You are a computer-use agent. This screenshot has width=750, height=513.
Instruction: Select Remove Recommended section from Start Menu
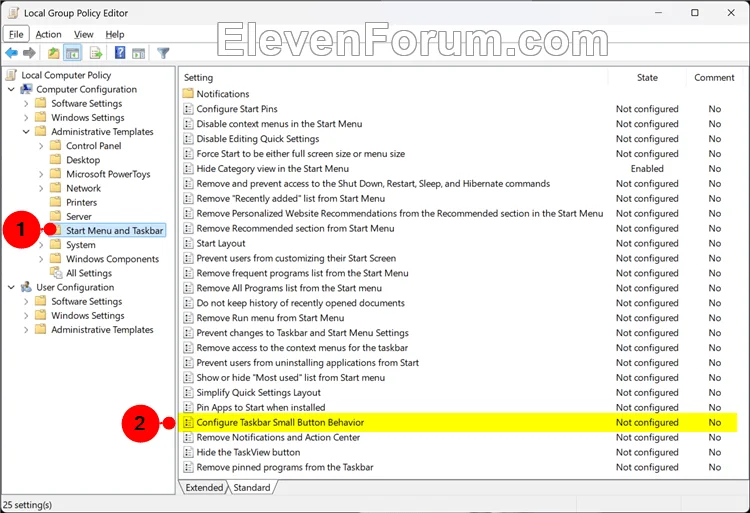(296, 229)
